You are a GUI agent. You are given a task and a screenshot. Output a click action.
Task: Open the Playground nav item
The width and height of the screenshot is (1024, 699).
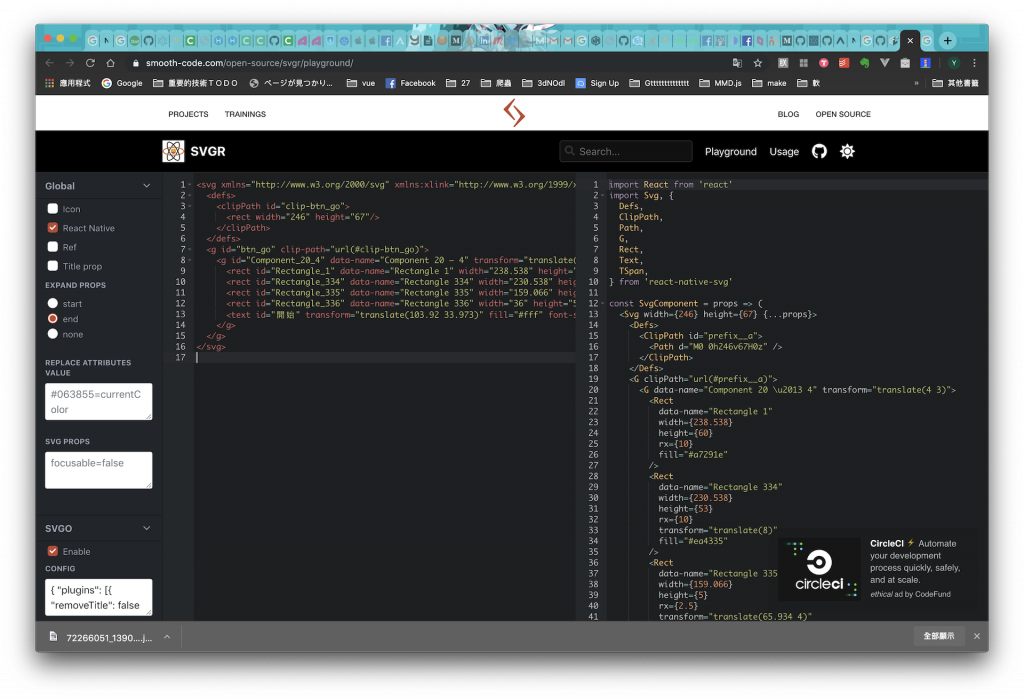pyautogui.click(x=730, y=152)
